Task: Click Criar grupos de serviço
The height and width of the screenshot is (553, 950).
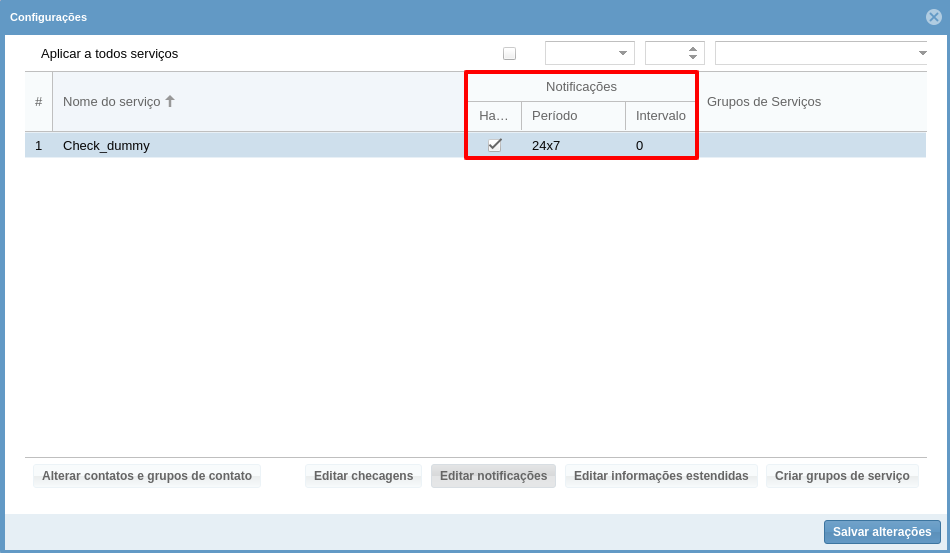Action: (x=842, y=476)
